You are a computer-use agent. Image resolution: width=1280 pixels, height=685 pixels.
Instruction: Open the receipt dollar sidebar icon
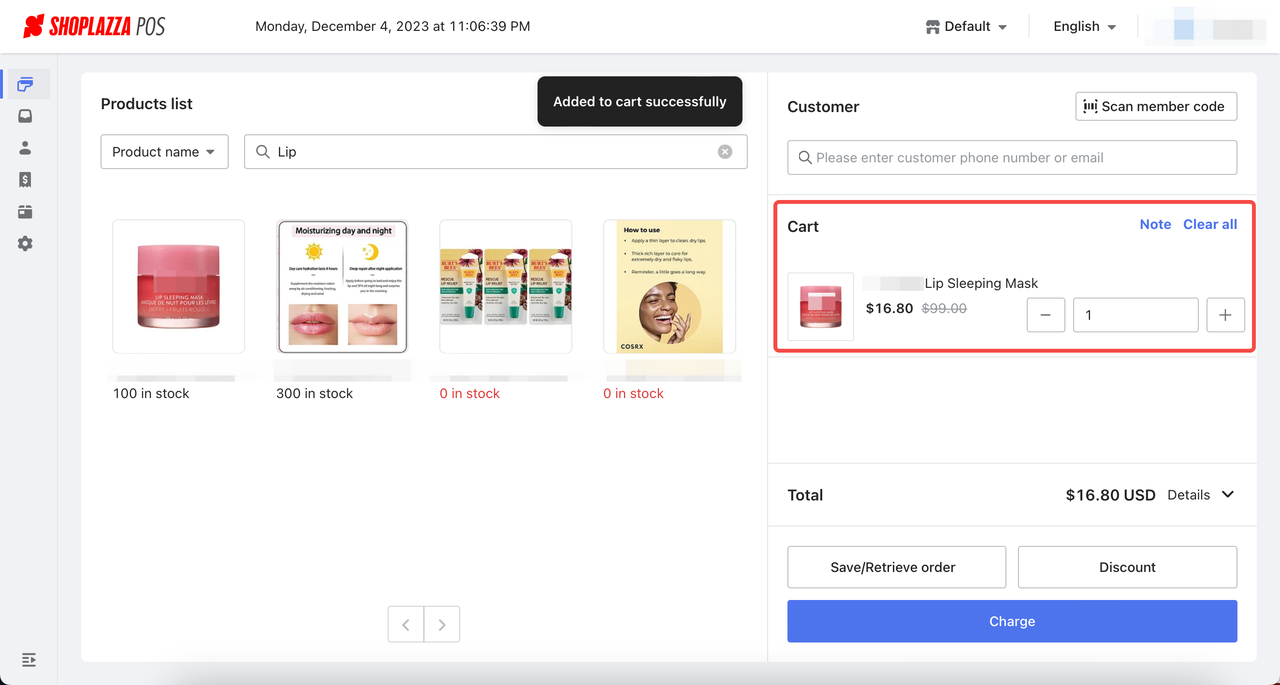(25, 180)
